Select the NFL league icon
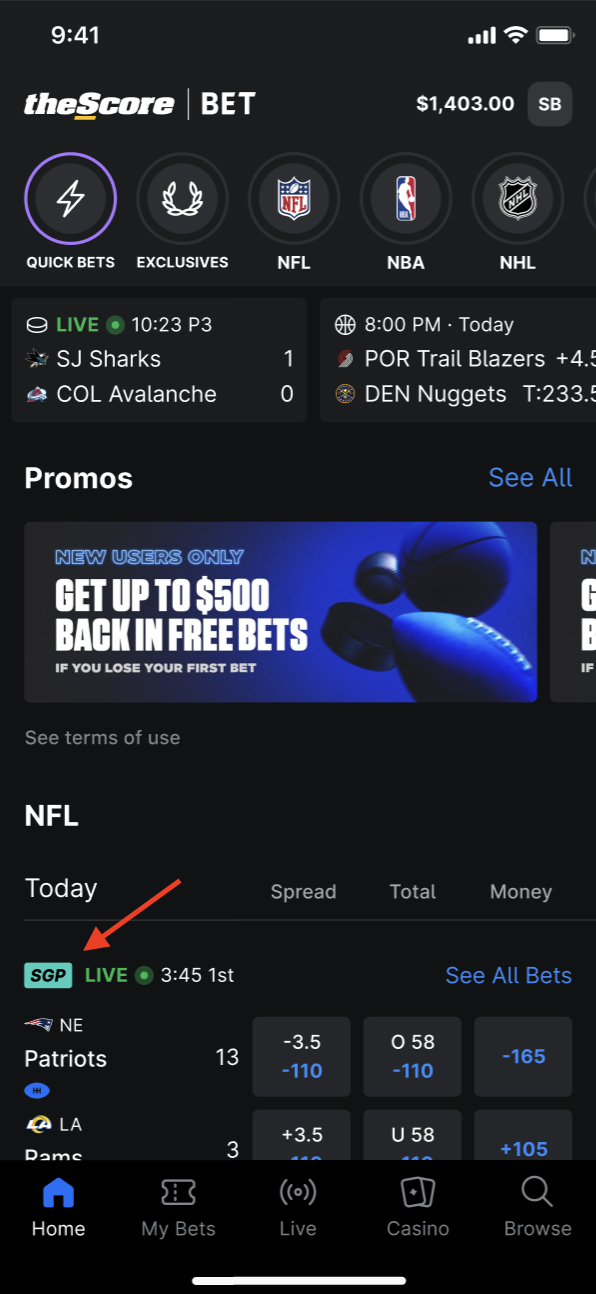The height and width of the screenshot is (1294, 596). (x=294, y=199)
